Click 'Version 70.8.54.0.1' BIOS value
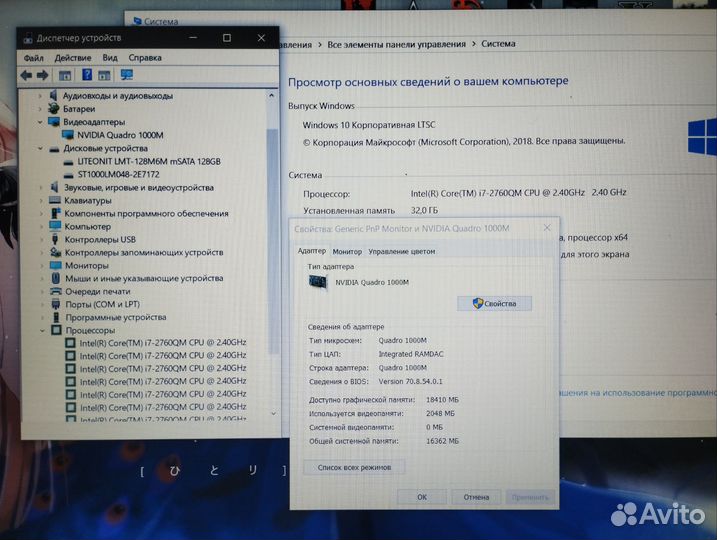 coord(410,381)
